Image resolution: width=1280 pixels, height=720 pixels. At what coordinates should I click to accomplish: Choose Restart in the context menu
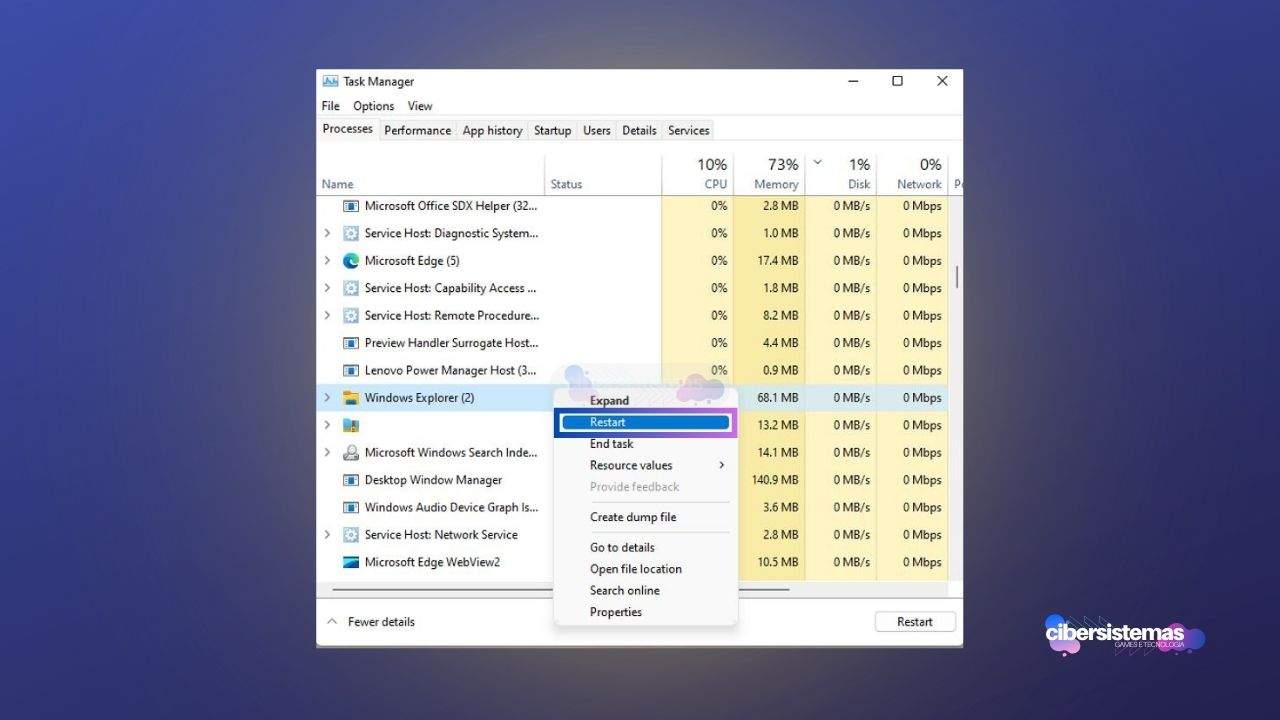point(645,422)
